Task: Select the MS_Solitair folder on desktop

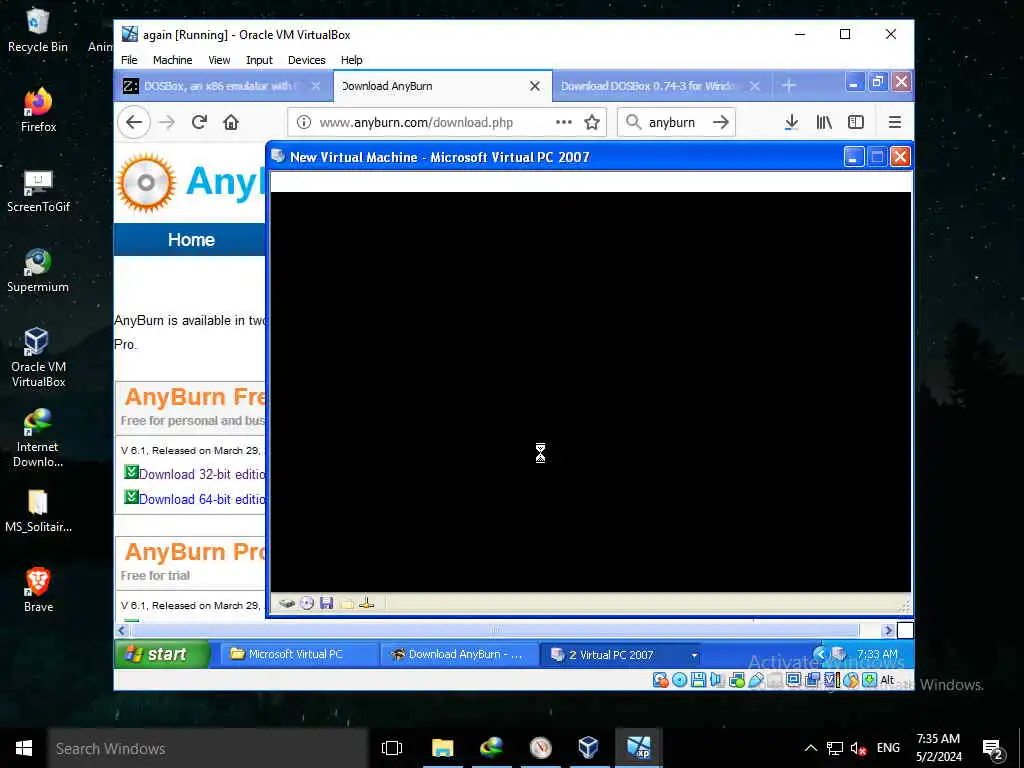Action: click(38, 511)
